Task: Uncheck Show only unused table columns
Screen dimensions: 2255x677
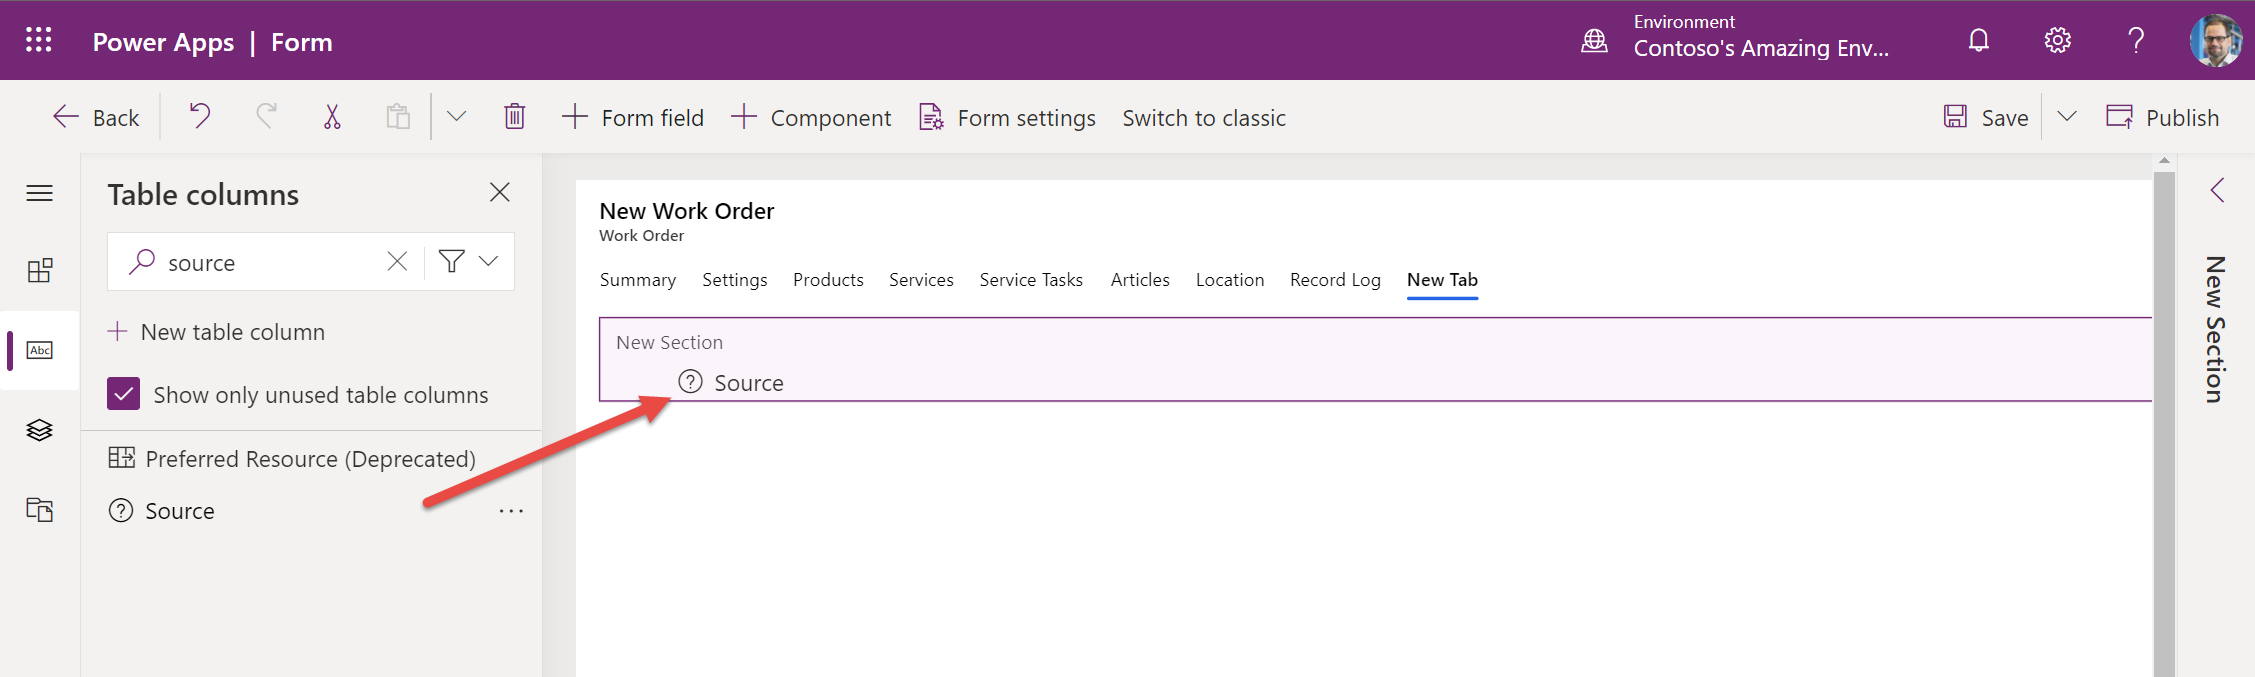Action: pyautogui.click(x=123, y=394)
